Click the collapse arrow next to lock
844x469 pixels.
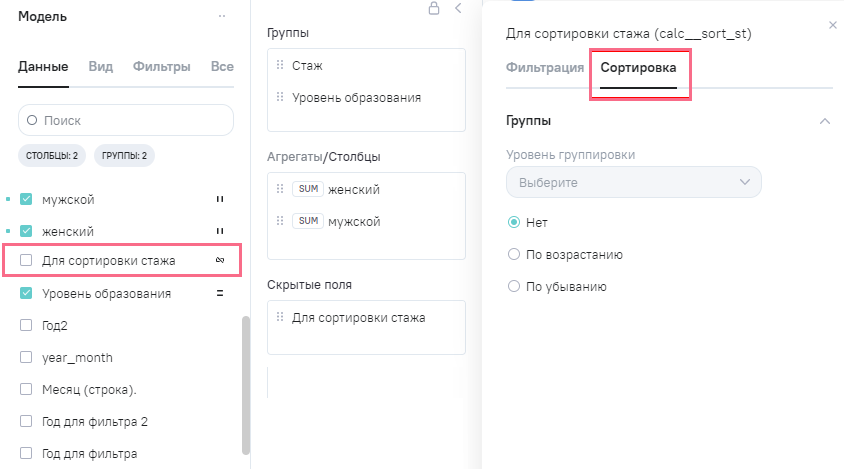[x=458, y=9]
